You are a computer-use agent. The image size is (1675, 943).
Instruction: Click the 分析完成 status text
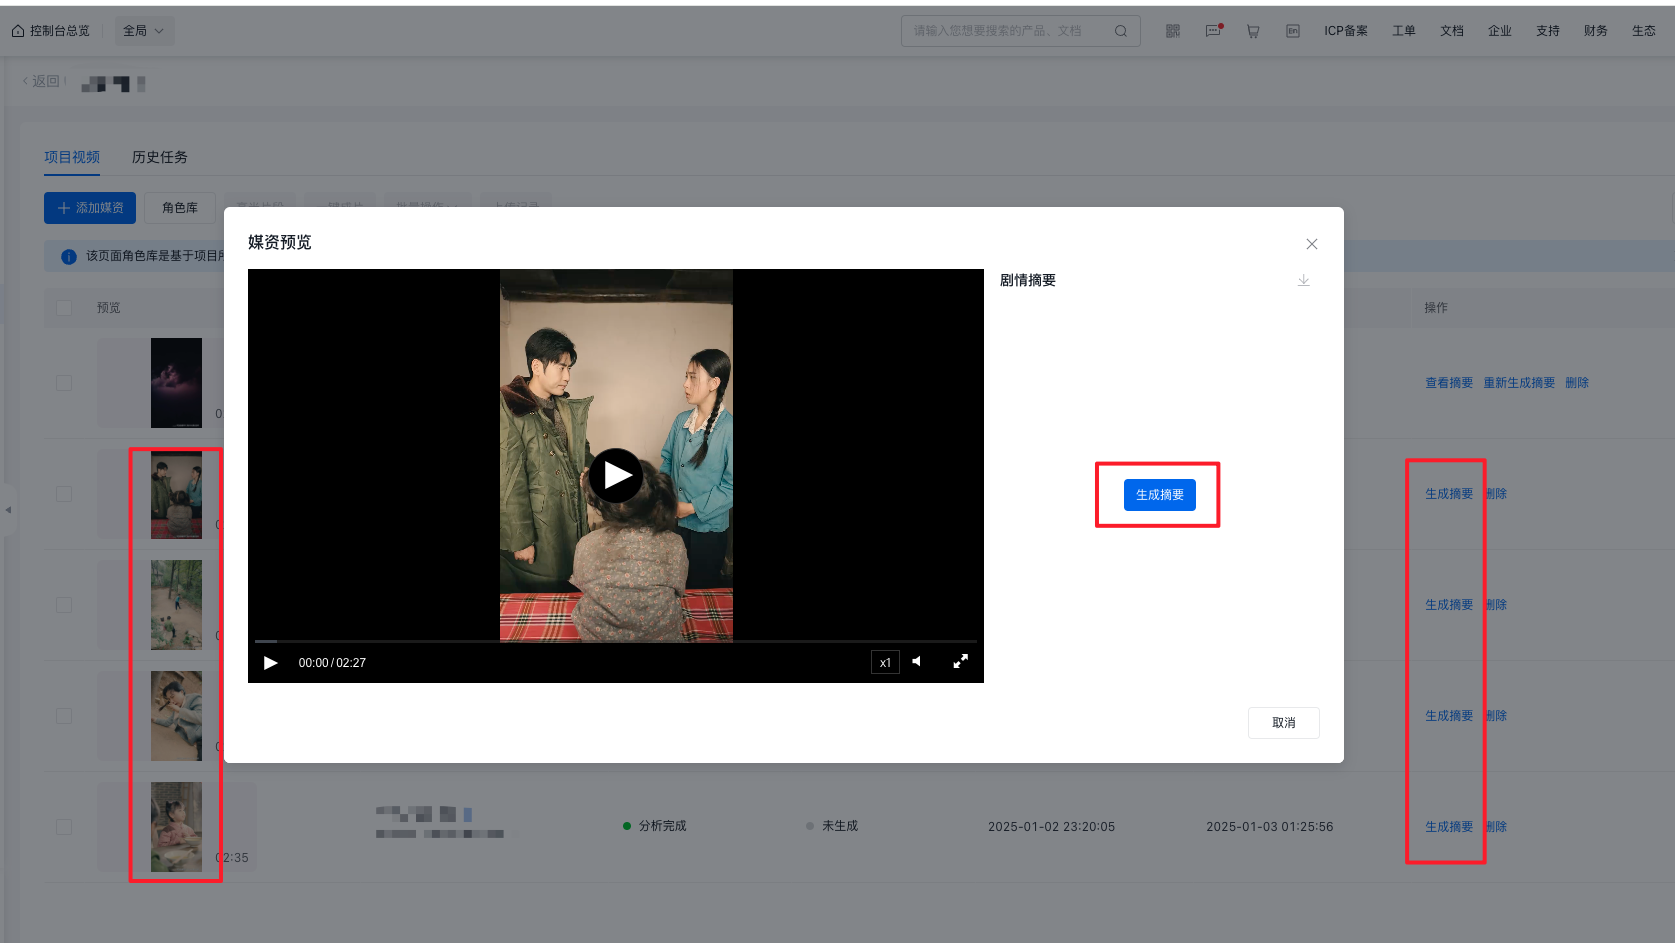[x=662, y=826]
